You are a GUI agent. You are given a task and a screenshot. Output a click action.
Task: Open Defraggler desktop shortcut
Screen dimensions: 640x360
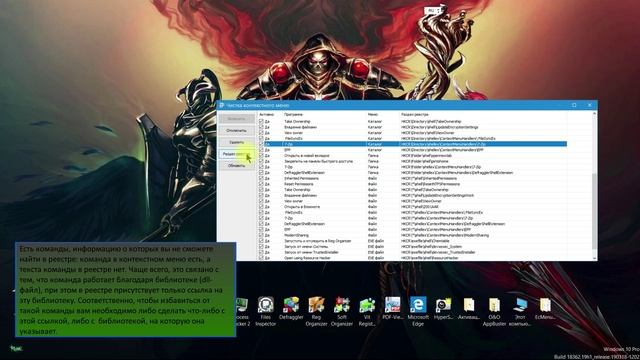(x=291, y=308)
